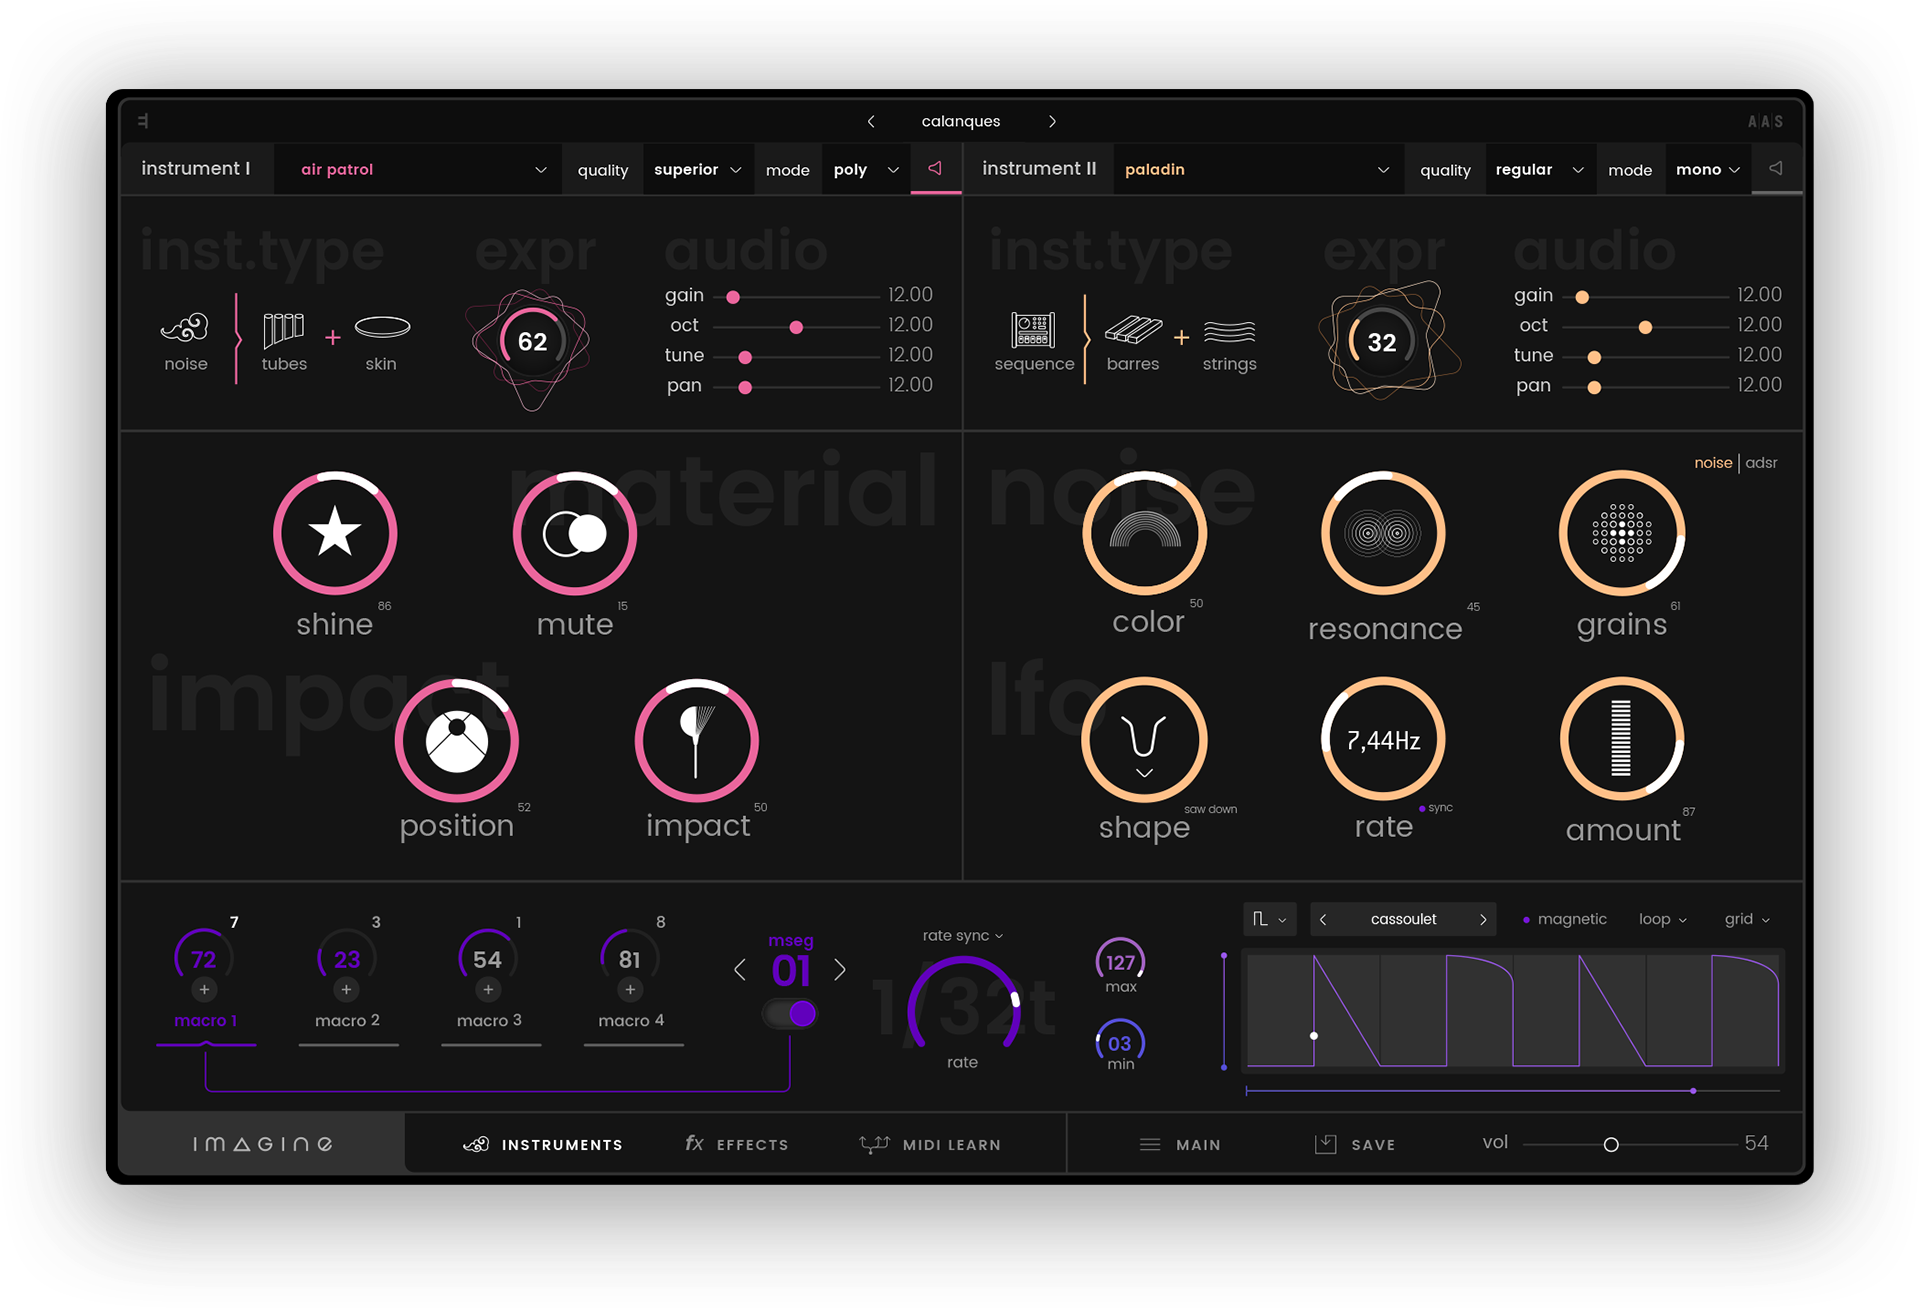Image resolution: width=1920 pixels, height=1308 pixels.
Task: Click the shine star knob
Action: [x=335, y=533]
